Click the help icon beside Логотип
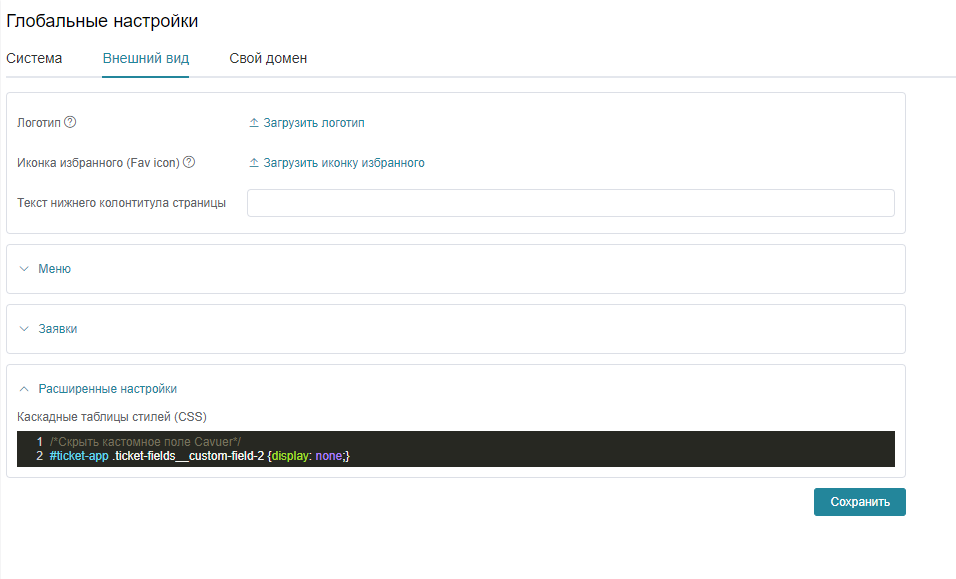 pyautogui.click(x=70, y=122)
